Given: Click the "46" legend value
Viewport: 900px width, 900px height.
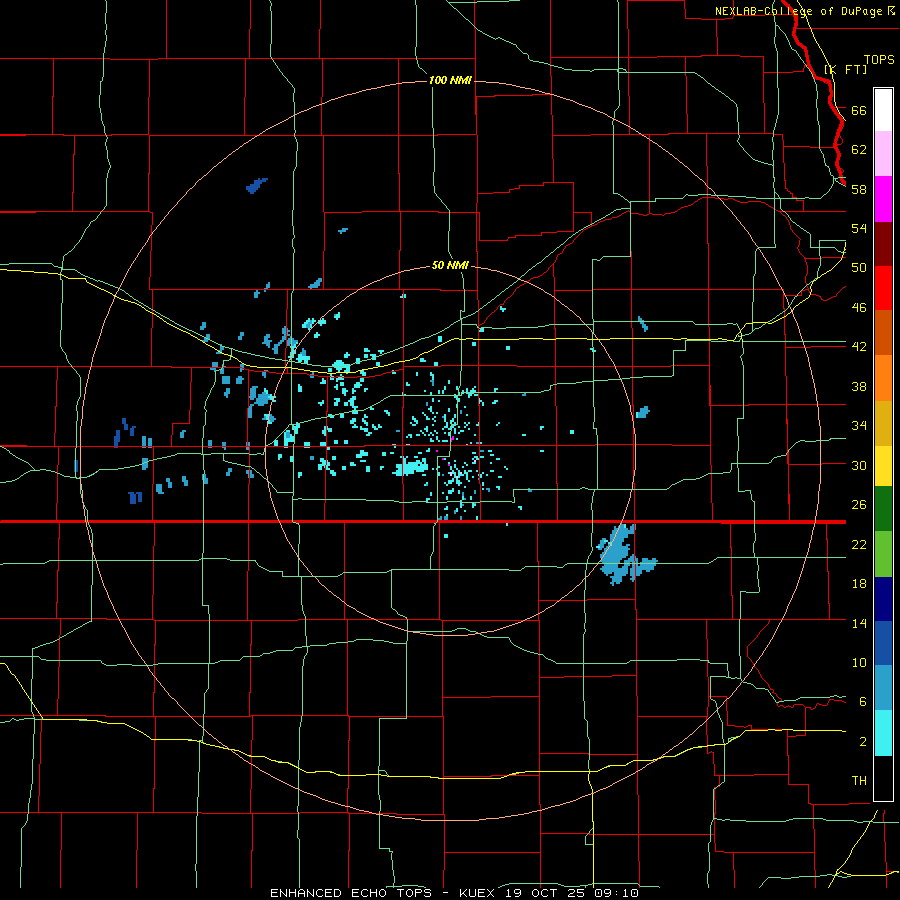Looking at the screenshot, I should point(859,308).
